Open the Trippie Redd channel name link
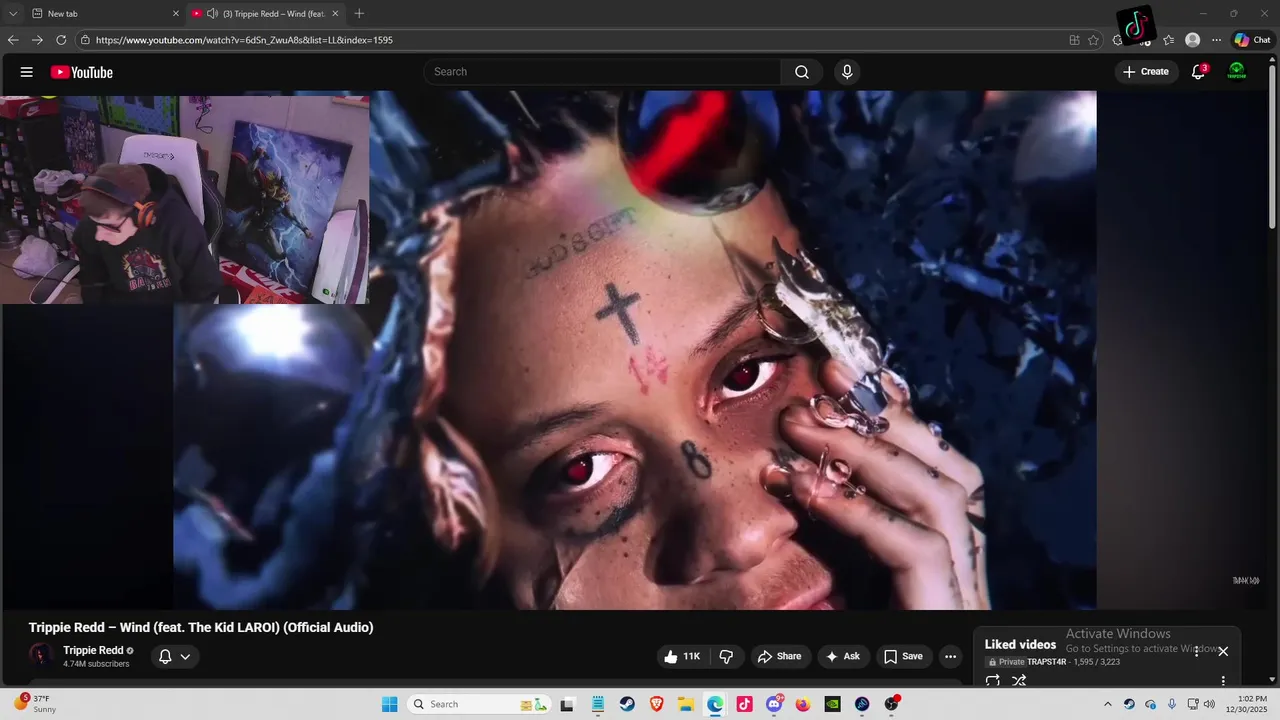Image resolution: width=1280 pixels, height=720 pixels. pyautogui.click(x=93, y=650)
